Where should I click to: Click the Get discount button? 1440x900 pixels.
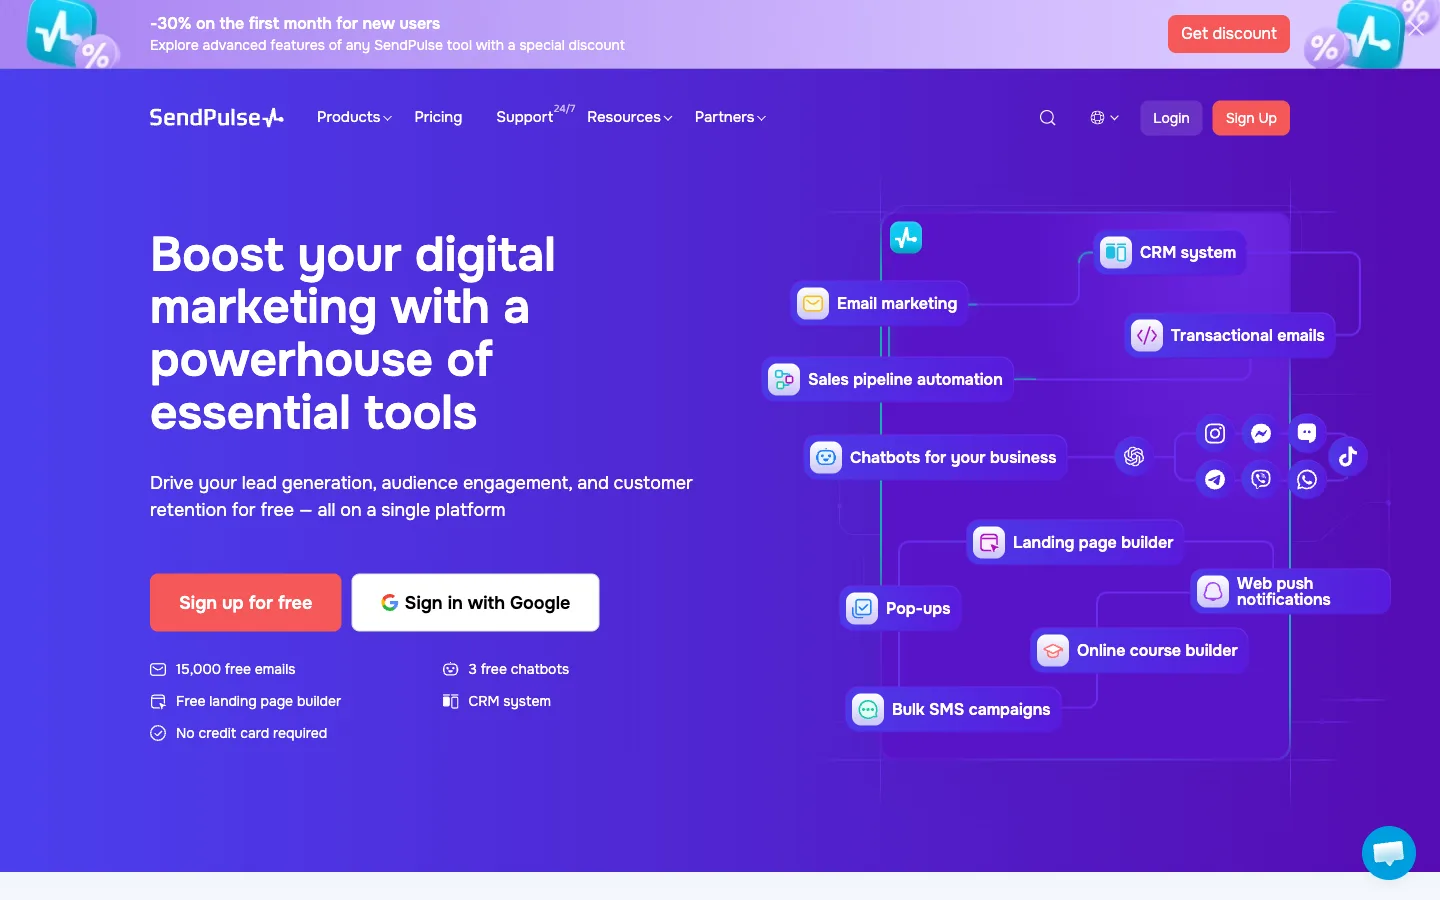tap(1228, 34)
